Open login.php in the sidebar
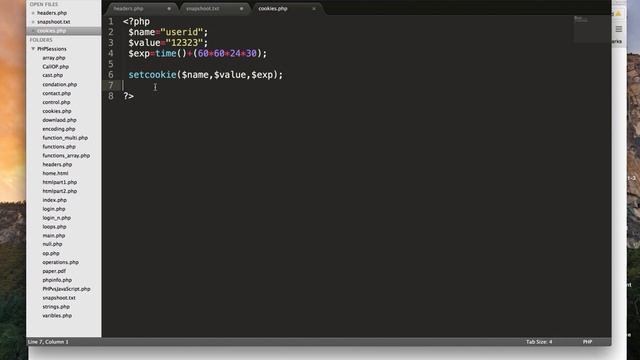The width and height of the screenshot is (640, 360). [x=54, y=209]
